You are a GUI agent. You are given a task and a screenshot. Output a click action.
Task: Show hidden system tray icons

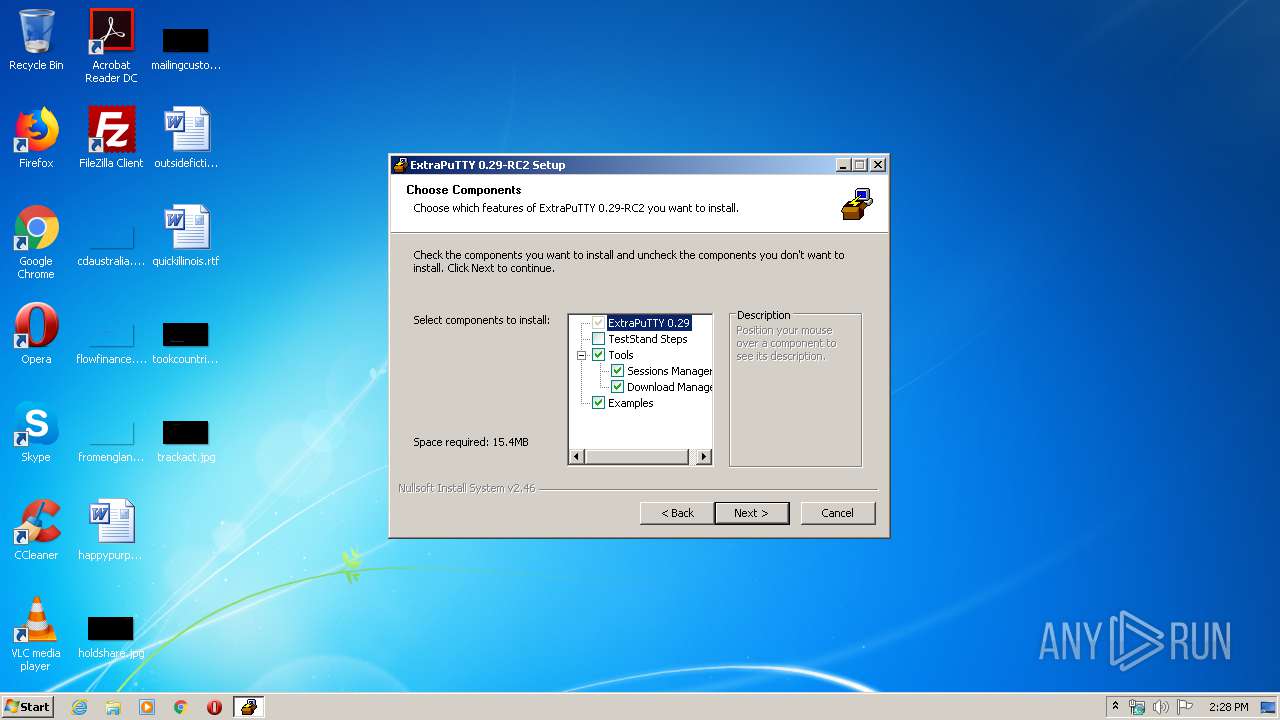pyautogui.click(x=1116, y=707)
